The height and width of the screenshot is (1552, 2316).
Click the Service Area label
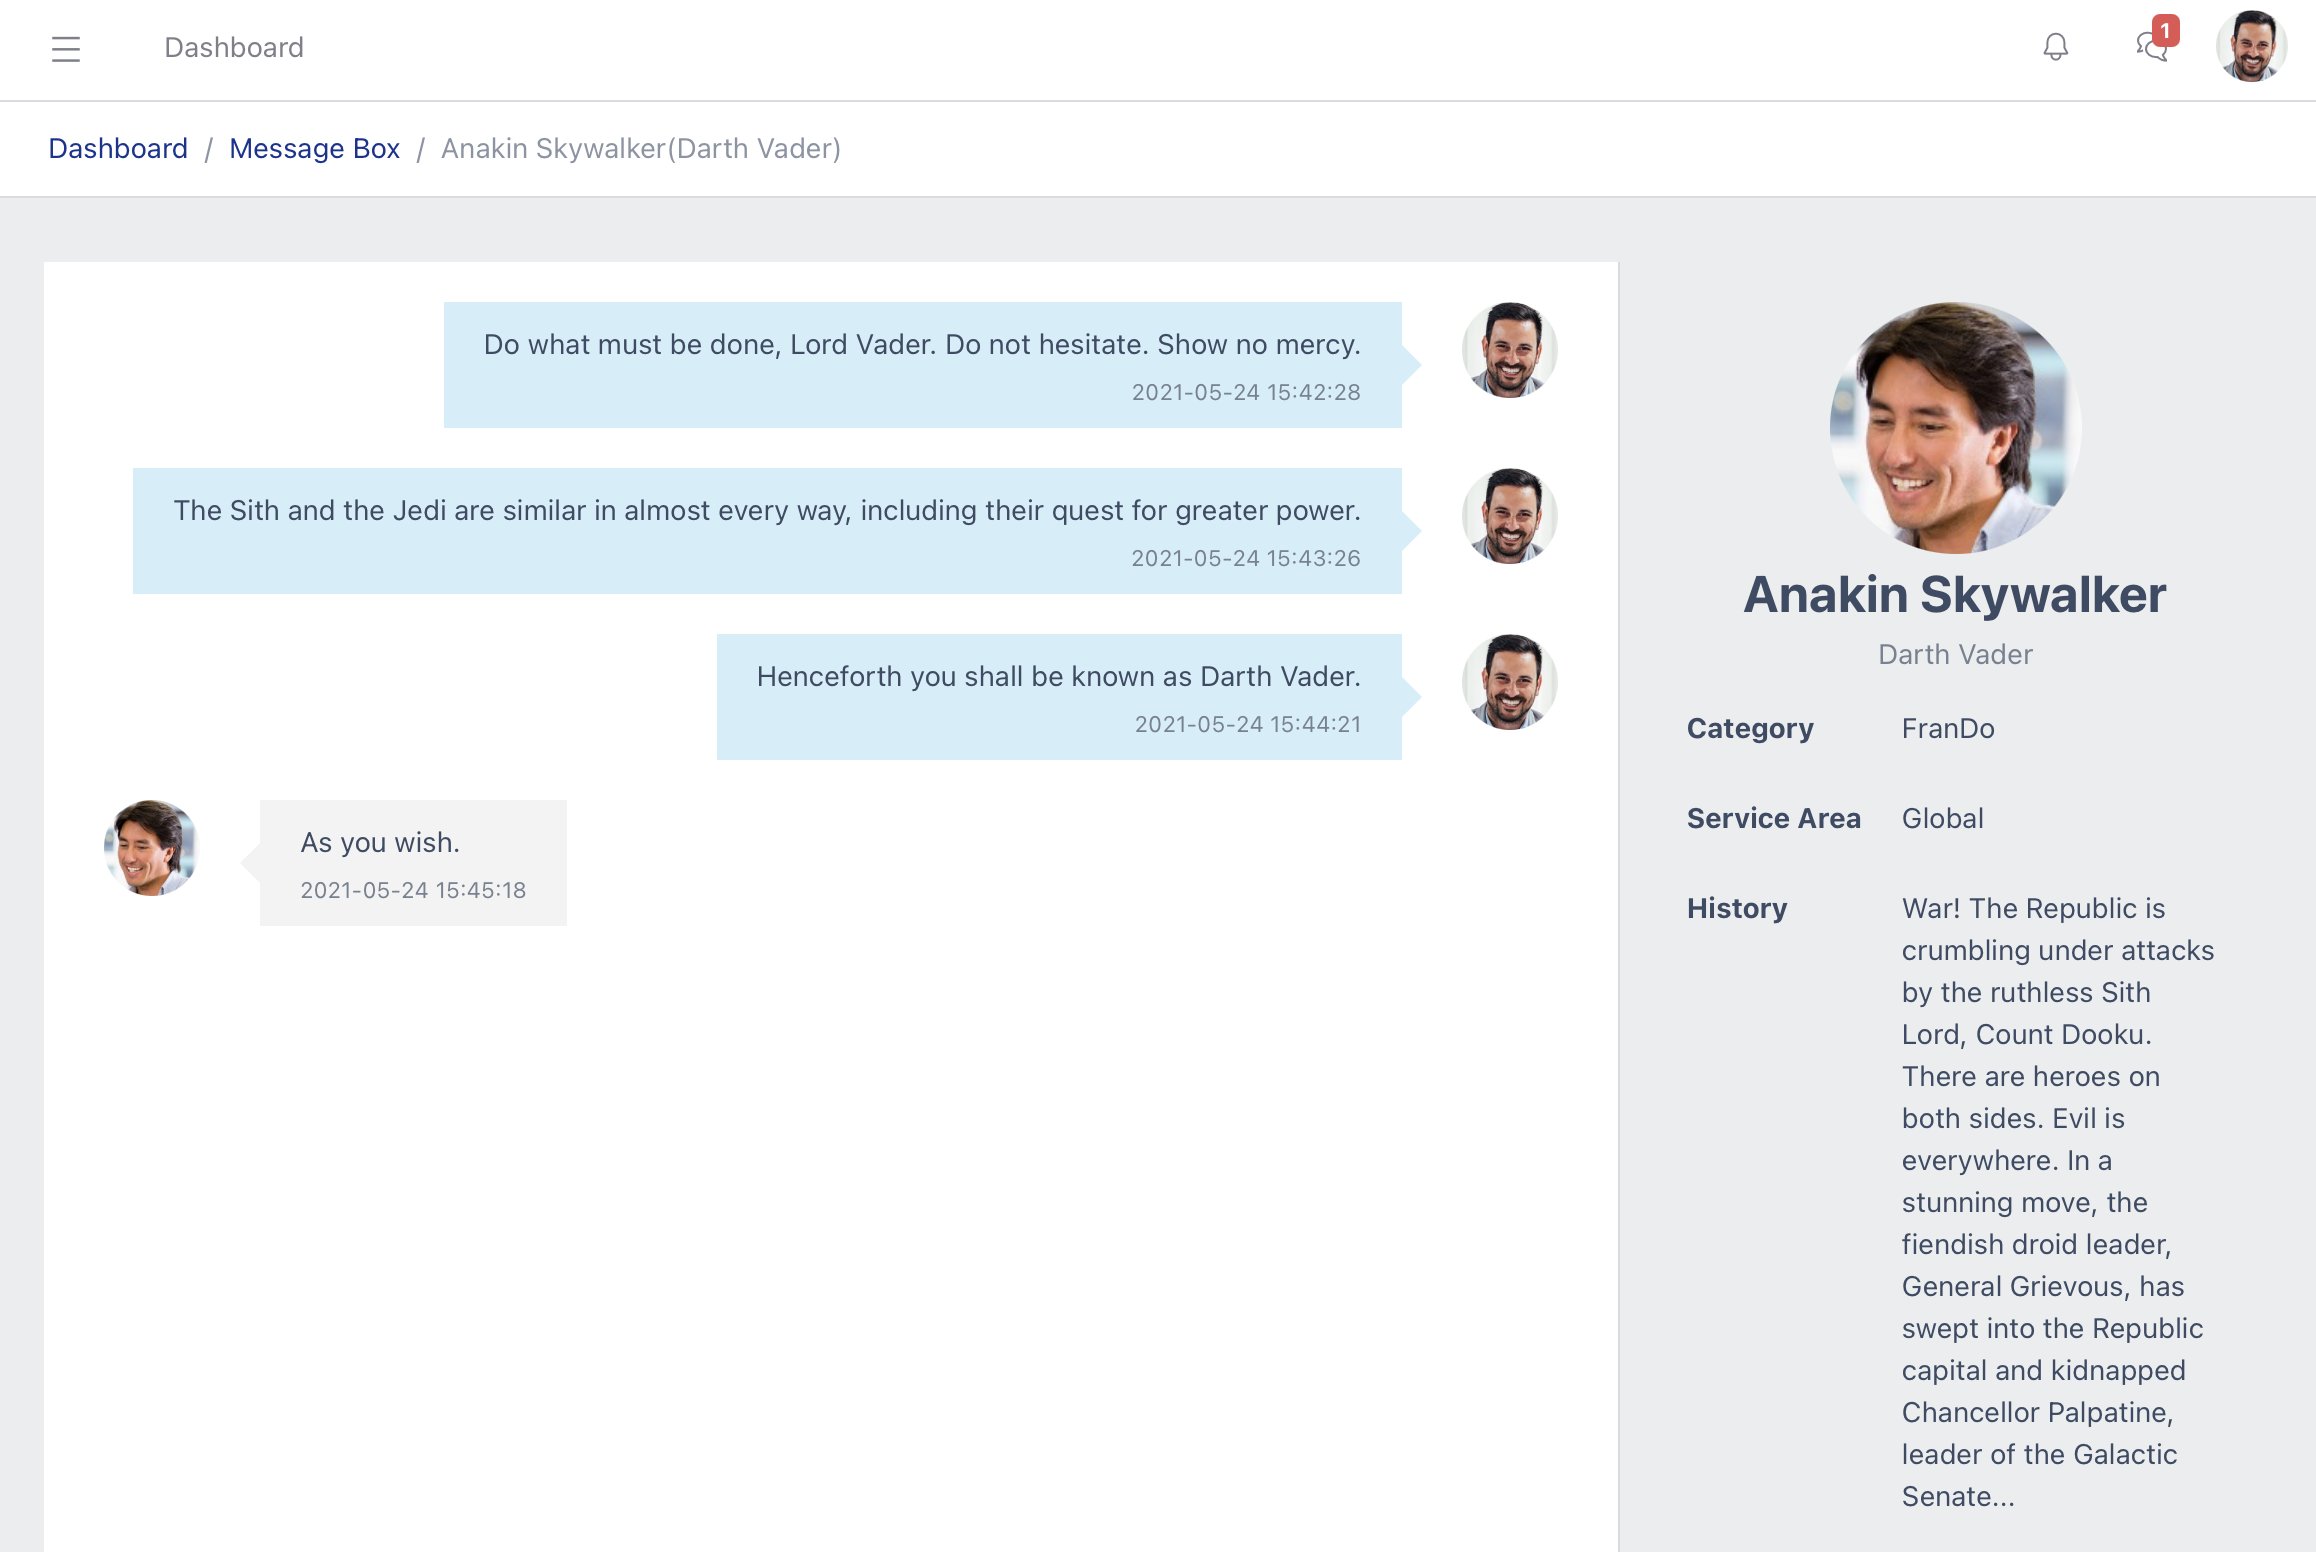click(x=1773, y=818)
